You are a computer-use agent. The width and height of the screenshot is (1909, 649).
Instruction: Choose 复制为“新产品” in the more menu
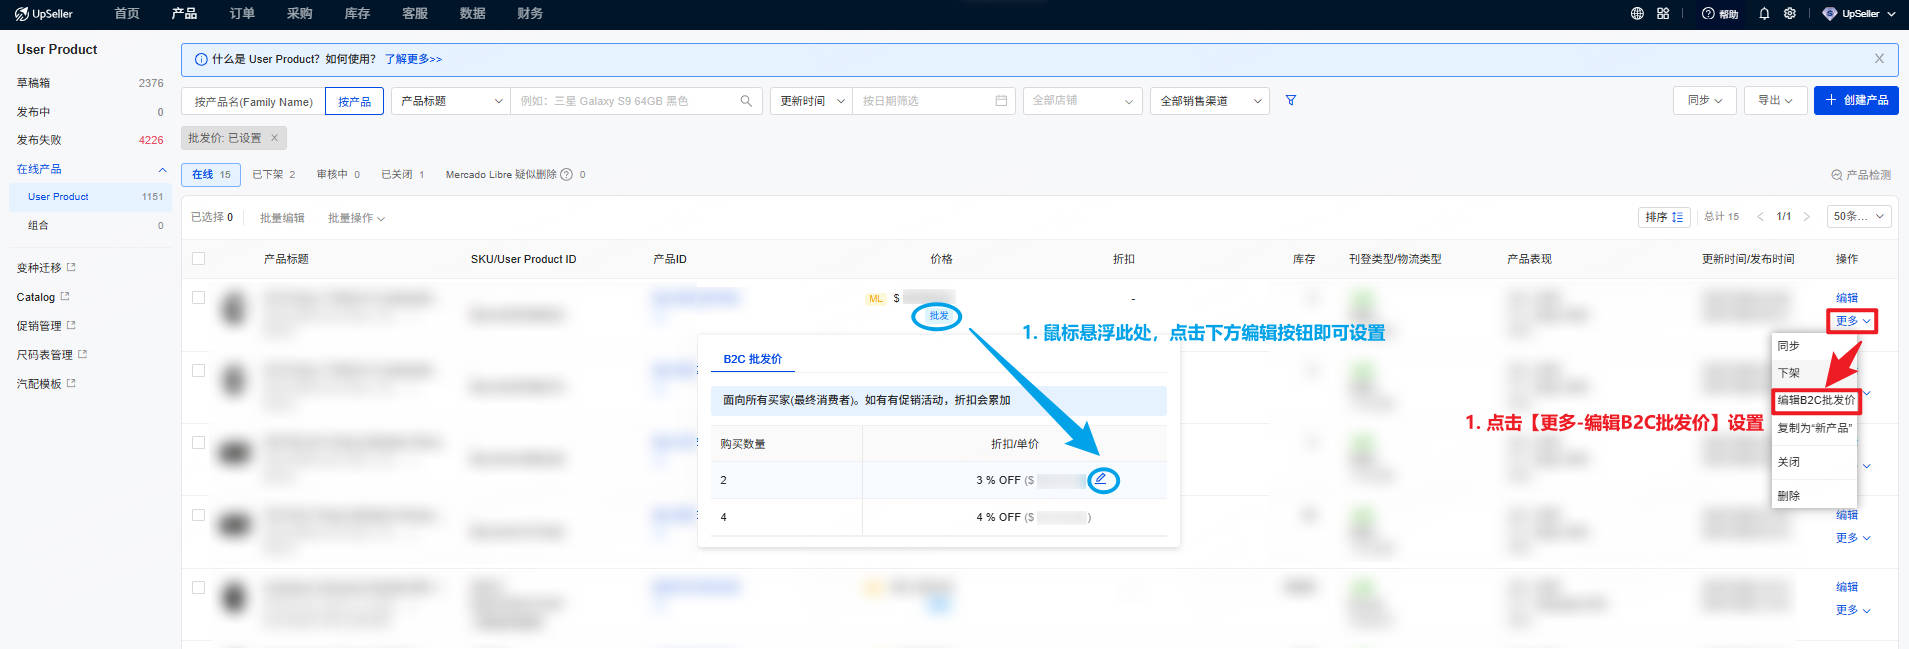[x=1814, y=428]
